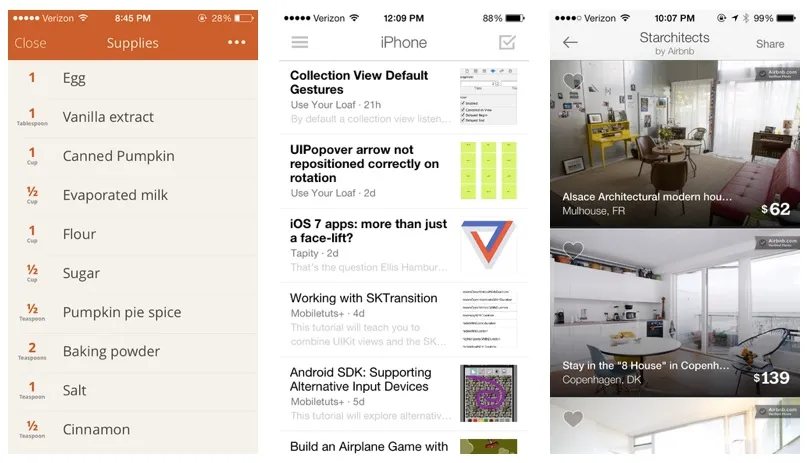Viewport: 807px width, 463px height.
Task: Tap the checkmark box icon in iPhone header
Action: tap(507, 42)
